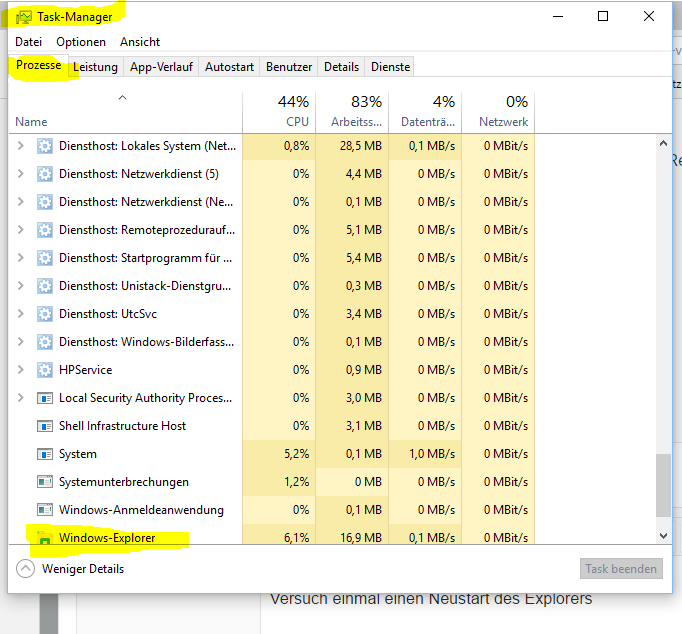
Task: Switch to the Dienste tab
Action: [x=390, y=67]
